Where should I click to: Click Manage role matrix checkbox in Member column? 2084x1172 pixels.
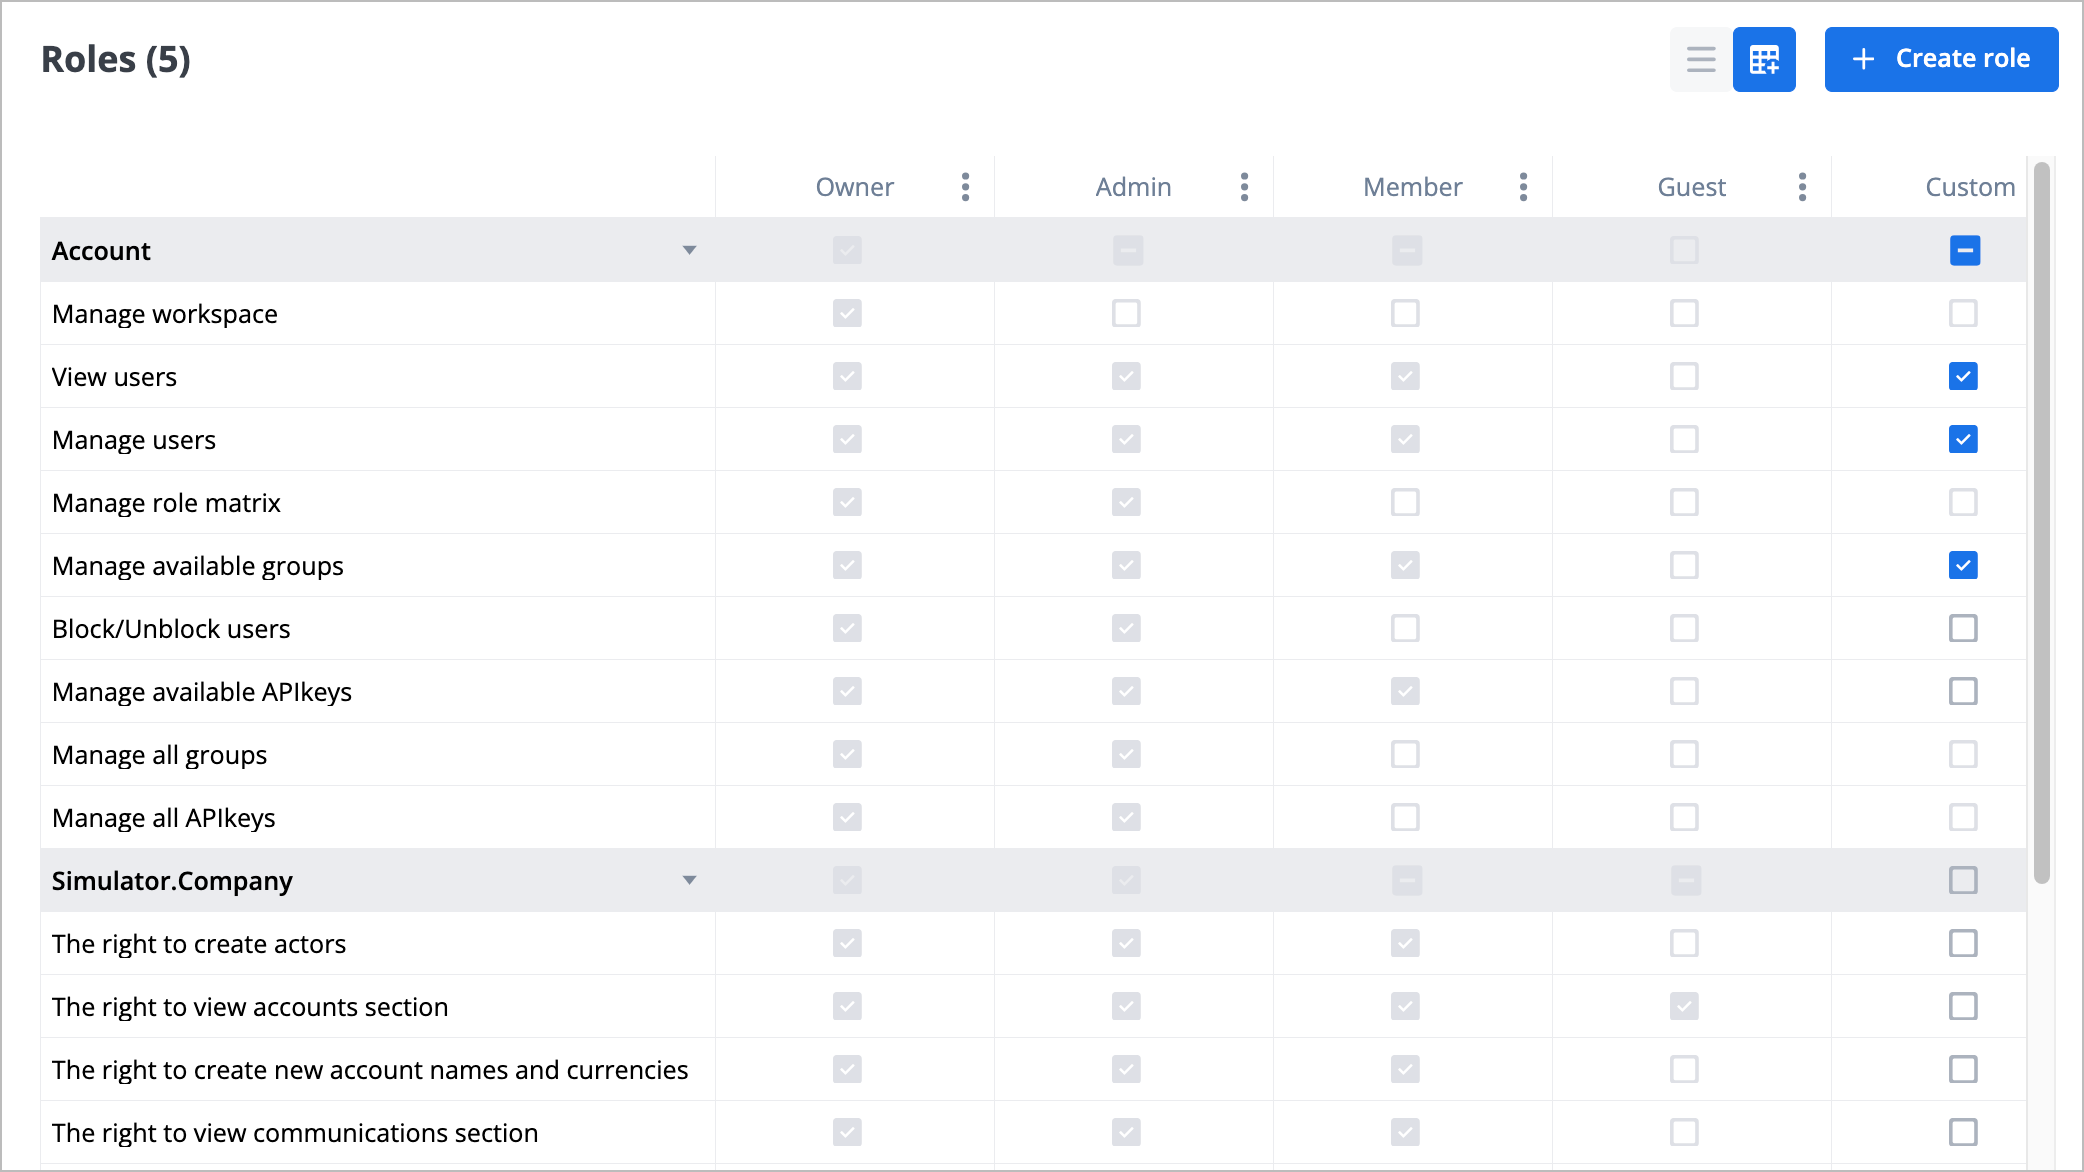(x=1405, y=502)
